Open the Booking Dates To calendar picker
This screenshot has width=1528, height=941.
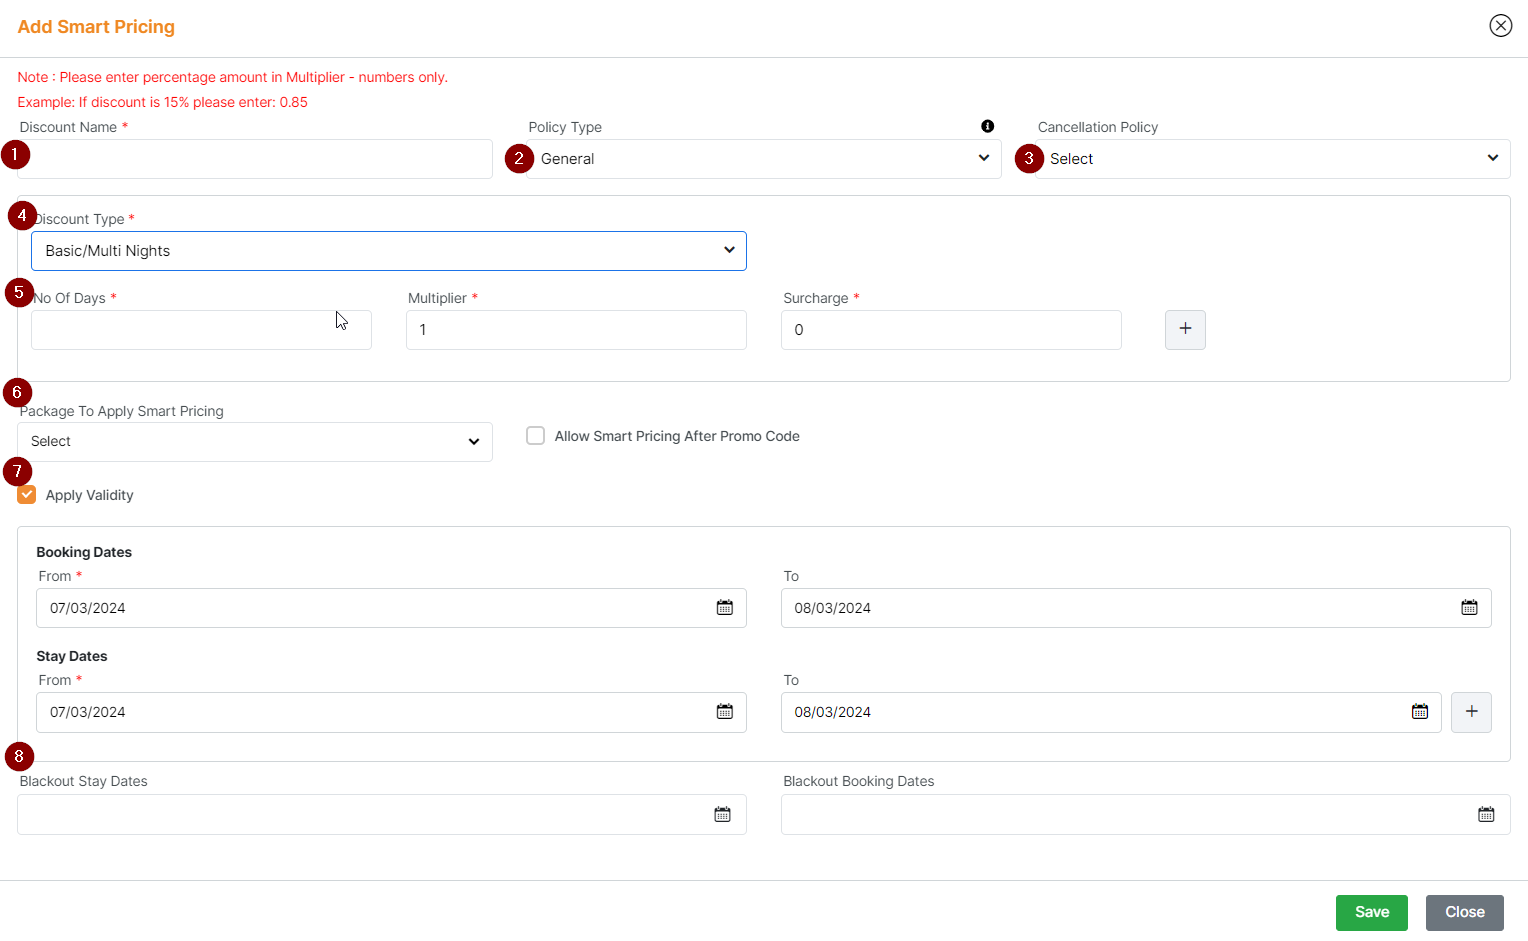(1469, 607)
